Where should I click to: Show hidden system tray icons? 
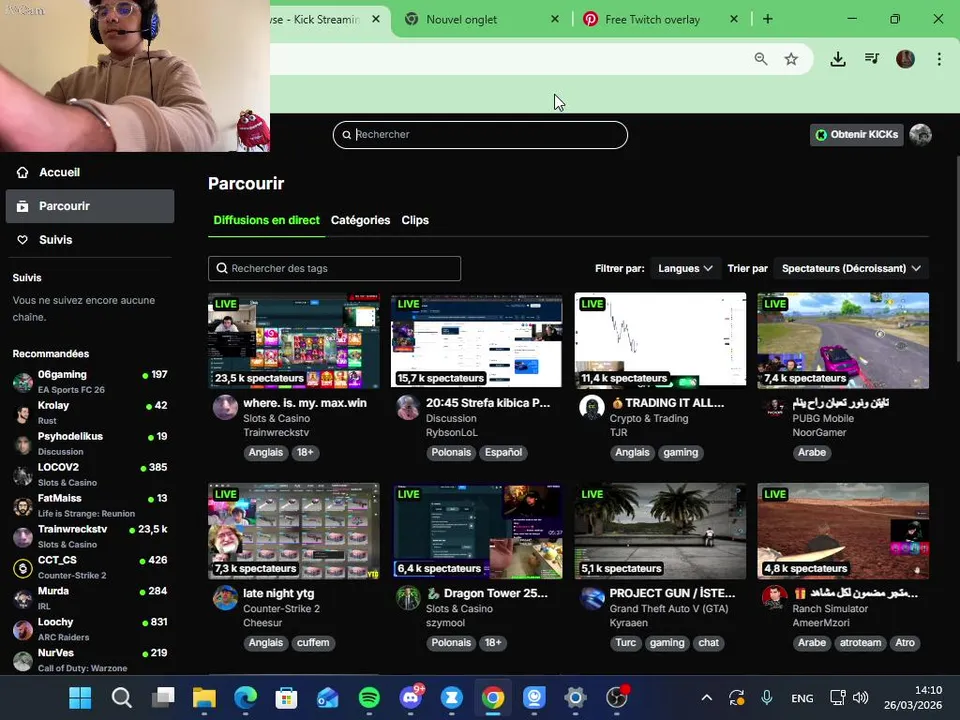coord(707,697)
